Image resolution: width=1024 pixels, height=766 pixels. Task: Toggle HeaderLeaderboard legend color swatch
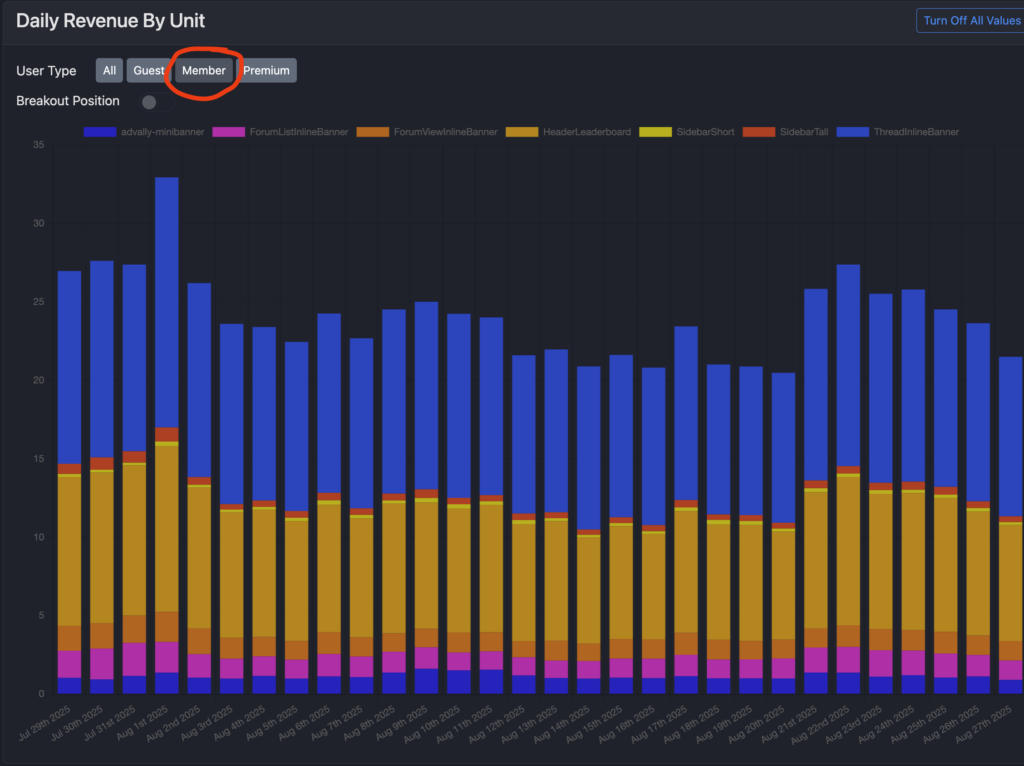tap(522, 132)
